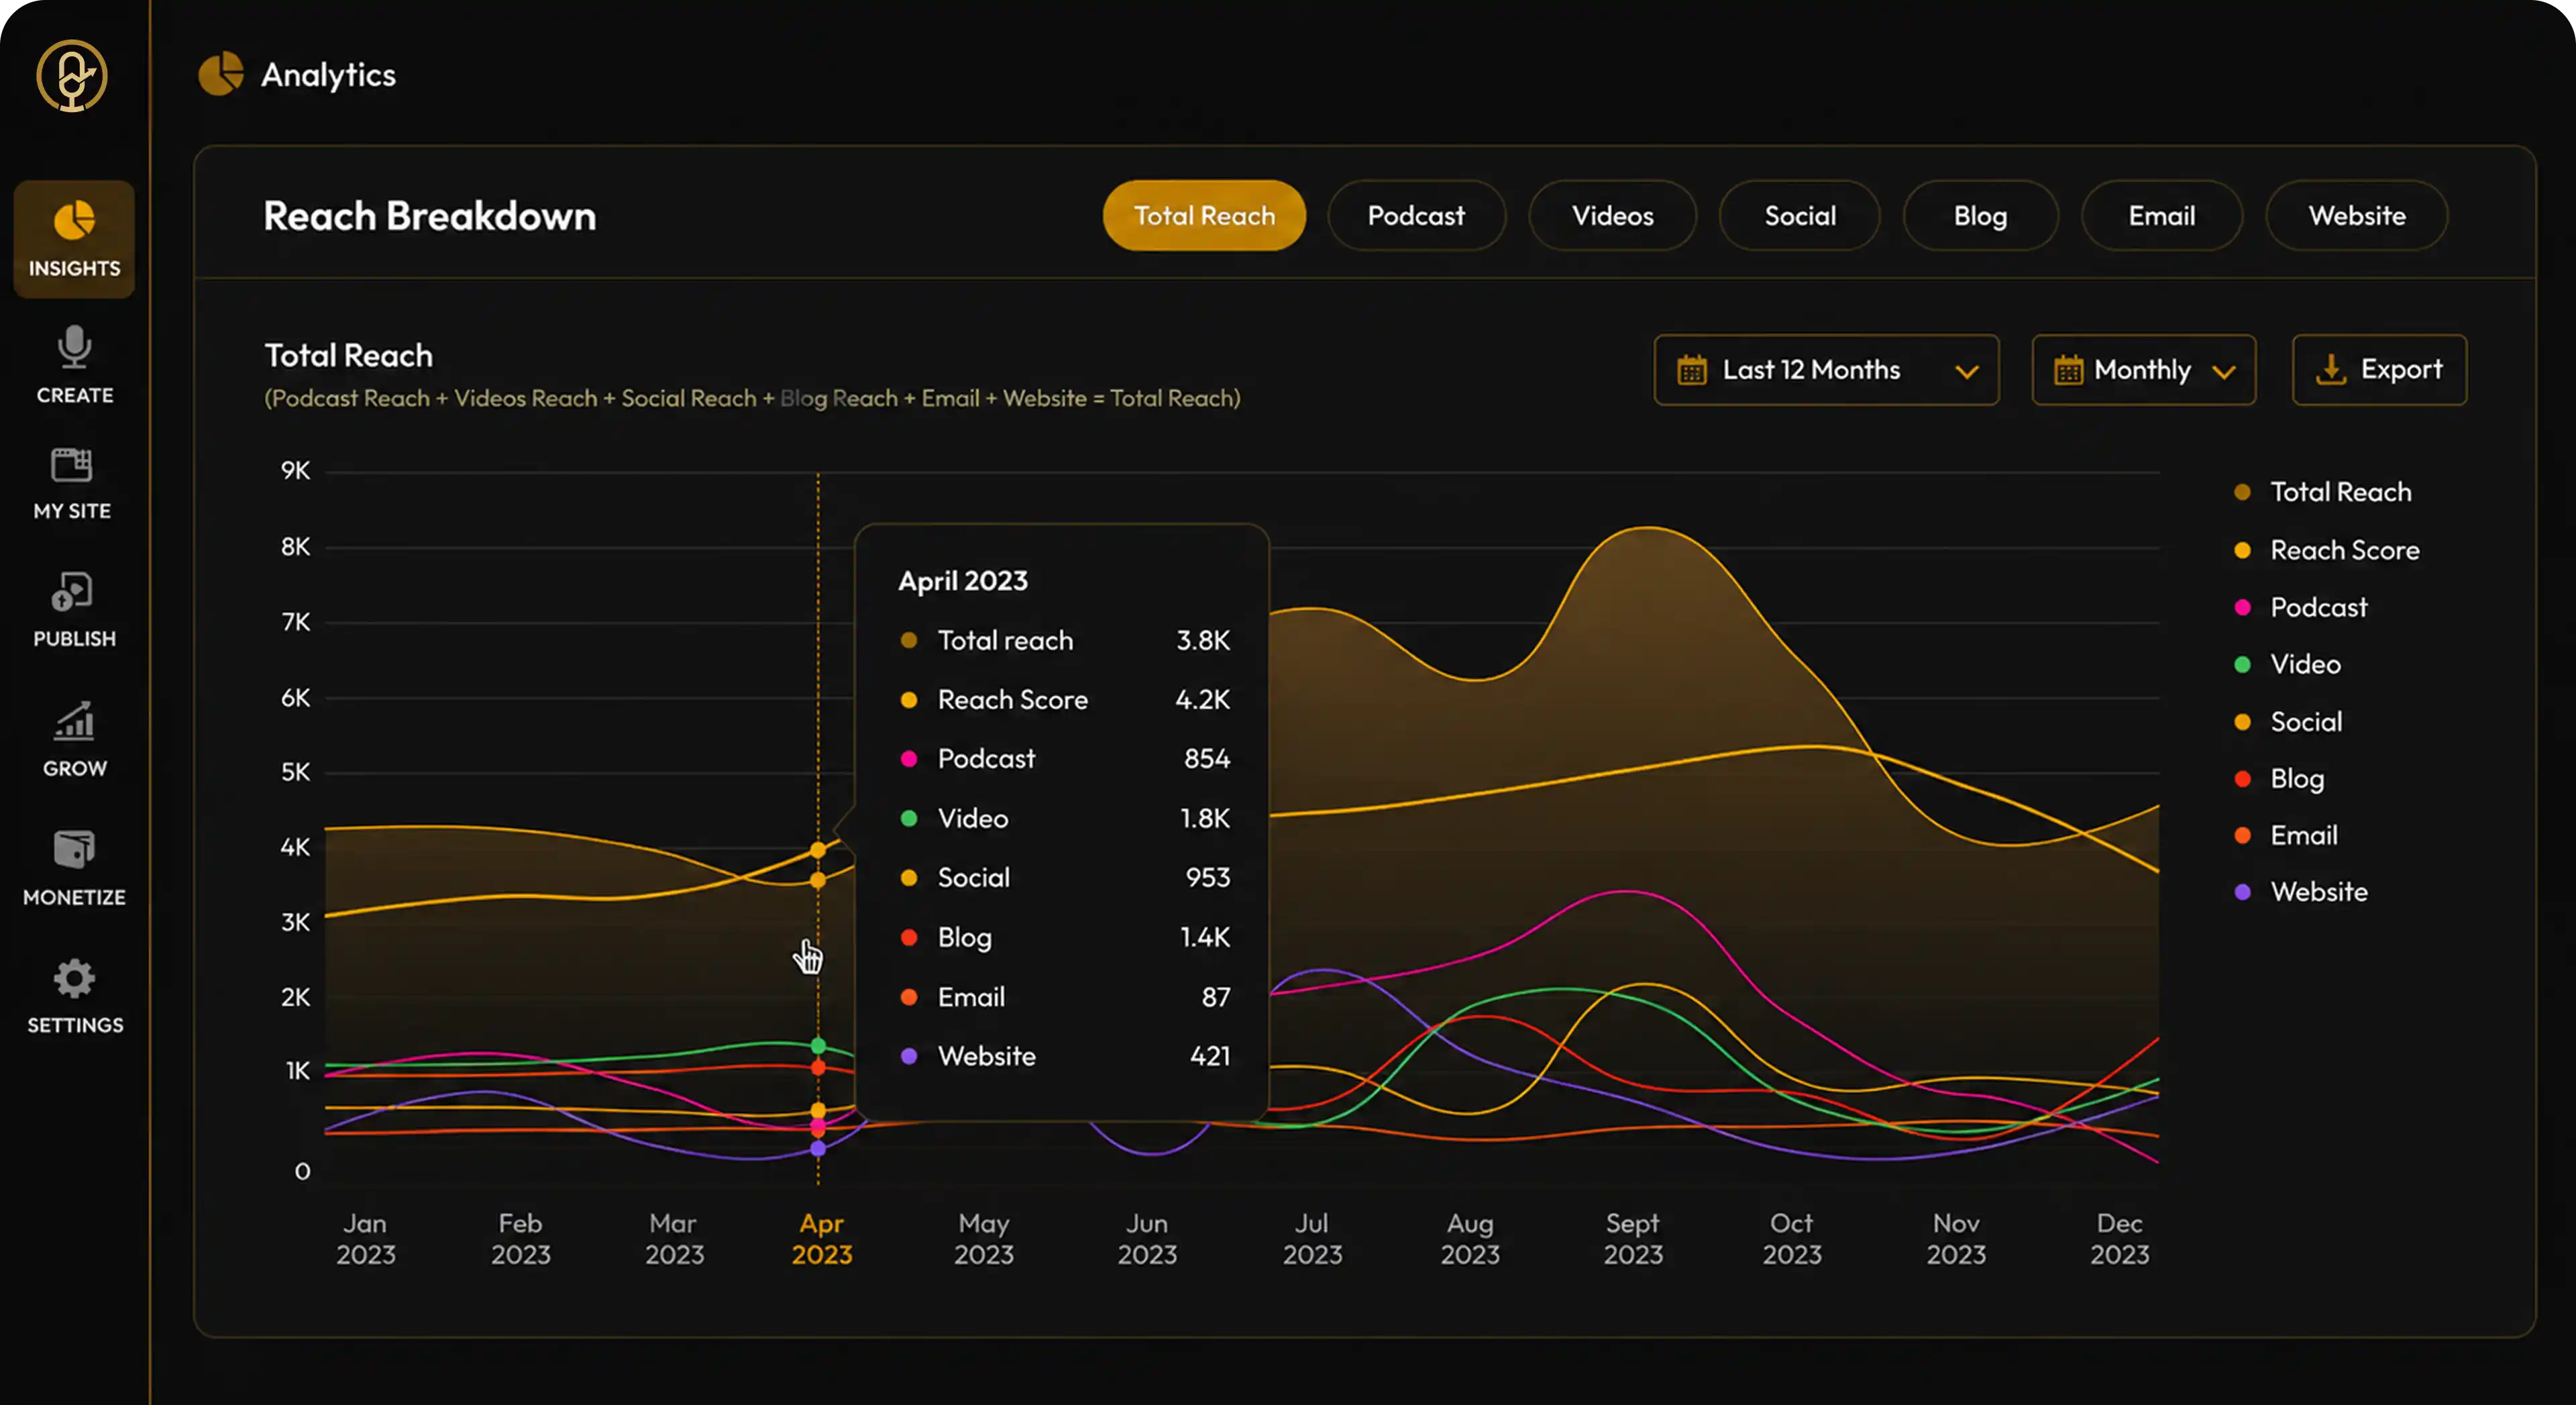Toggle Website series in legend
Image resolution: width=2576 pixels, height=1405 pixels.
click(x=2300, y=892)
